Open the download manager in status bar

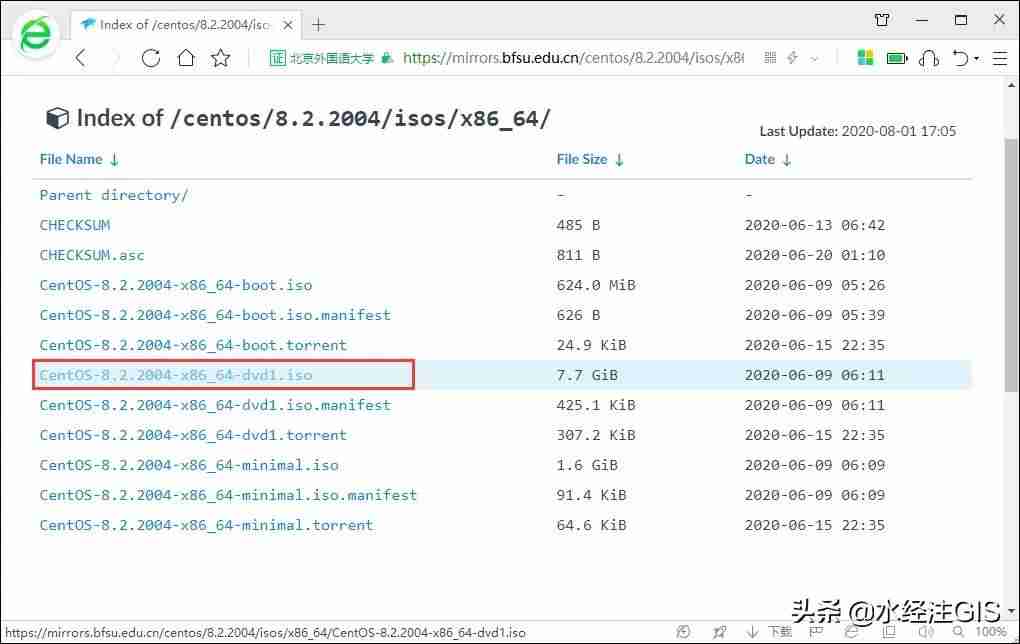point(770,631)
